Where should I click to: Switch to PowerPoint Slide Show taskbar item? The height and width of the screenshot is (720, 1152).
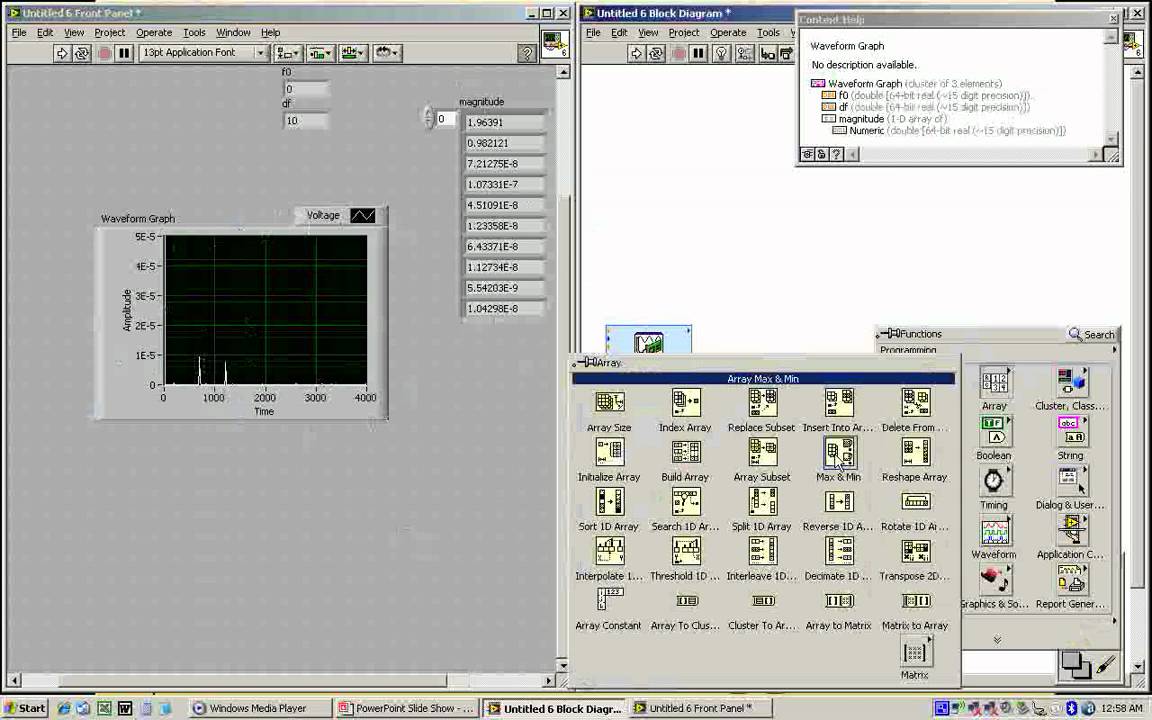tap(407, 708)
